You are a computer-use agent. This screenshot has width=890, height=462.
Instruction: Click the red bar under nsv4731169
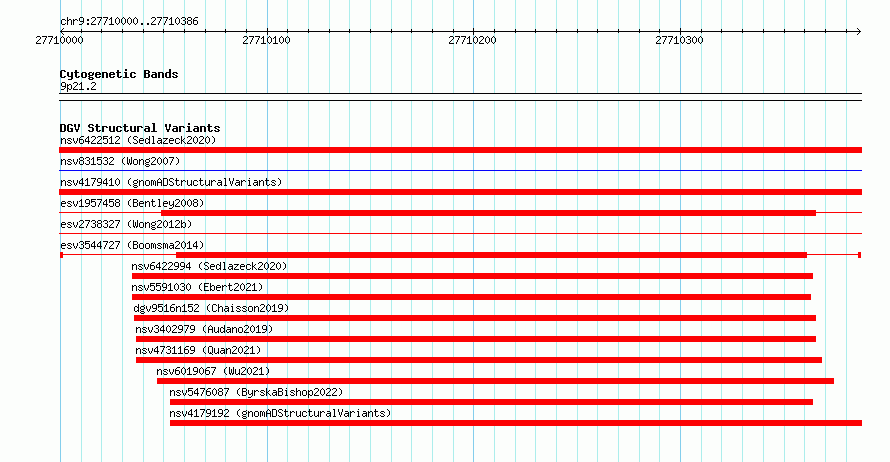tap(478, 360)
